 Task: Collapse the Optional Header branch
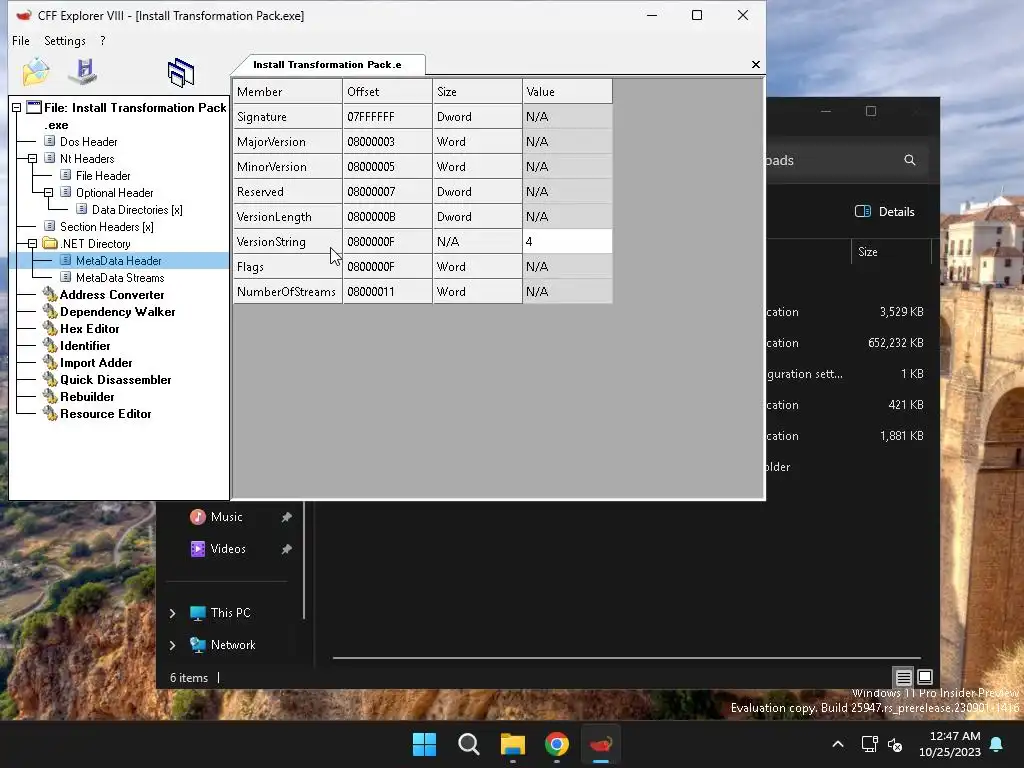tap(48, 193)
